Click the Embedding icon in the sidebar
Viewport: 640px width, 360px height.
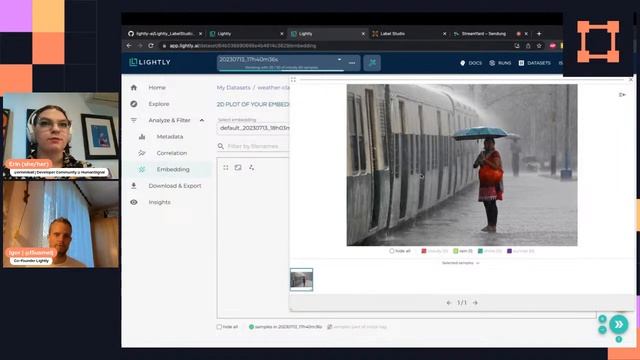142,169
